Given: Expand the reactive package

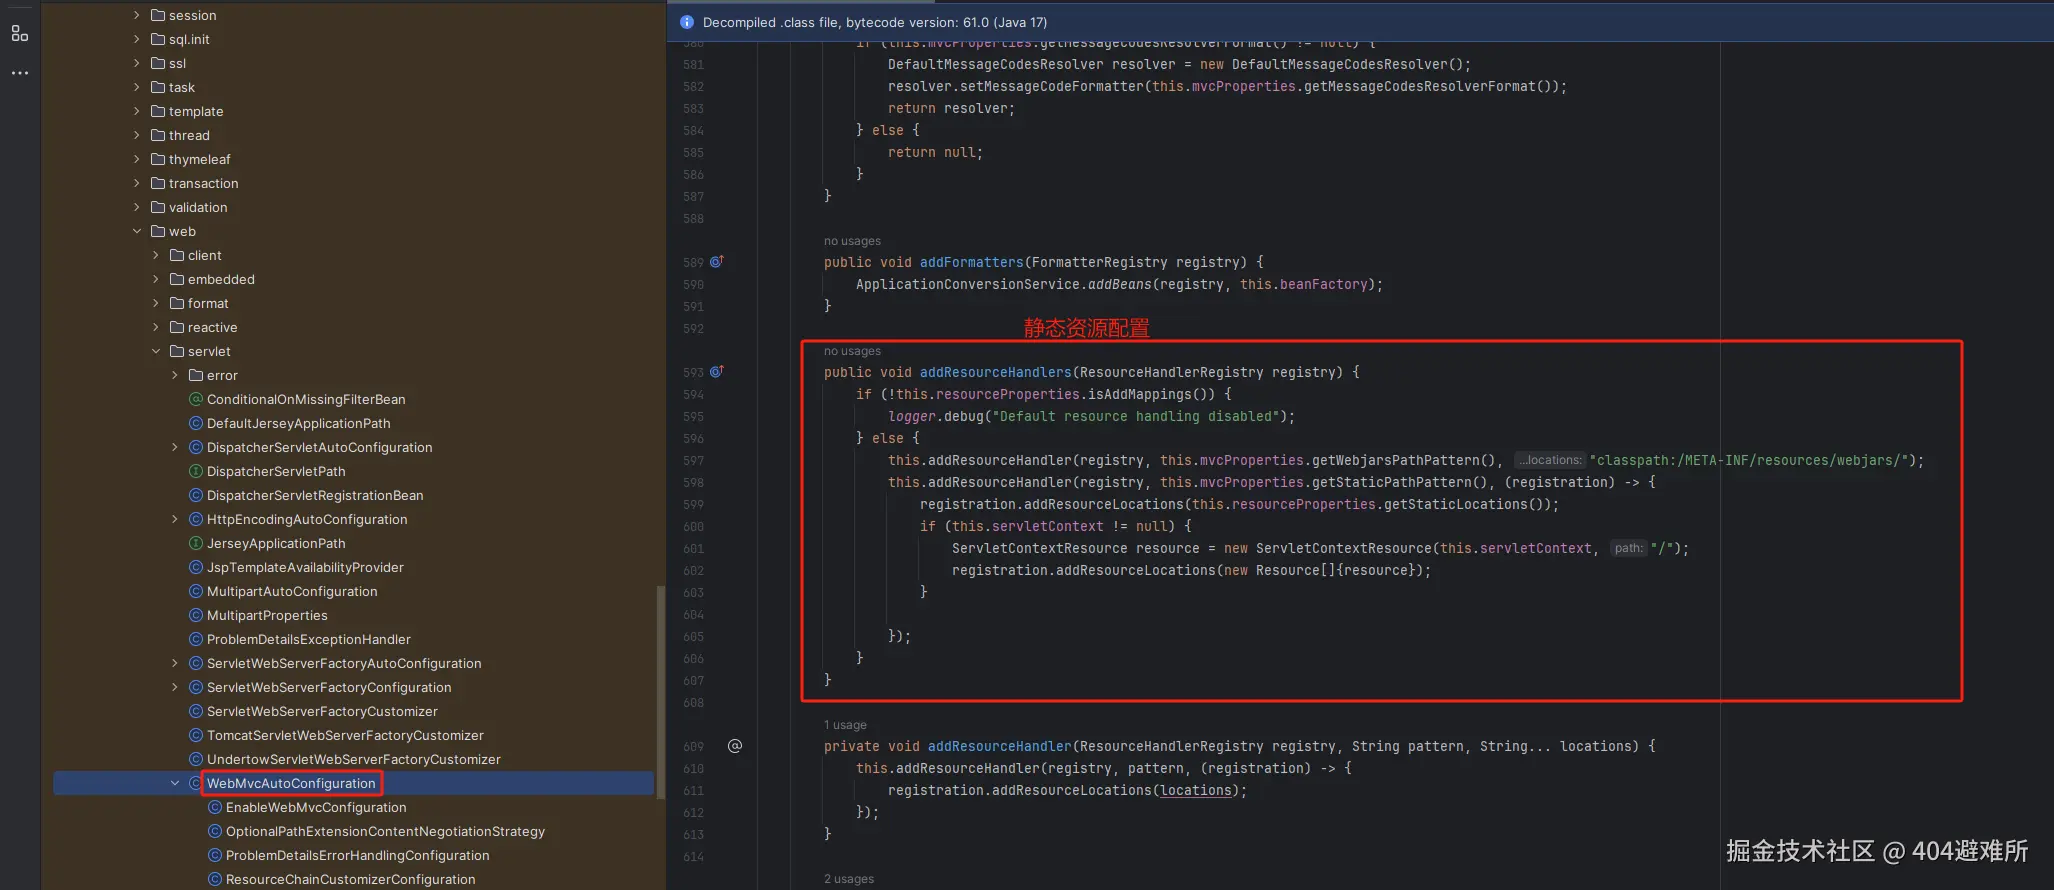Looking at the screenshot, I should coord(156,327).
